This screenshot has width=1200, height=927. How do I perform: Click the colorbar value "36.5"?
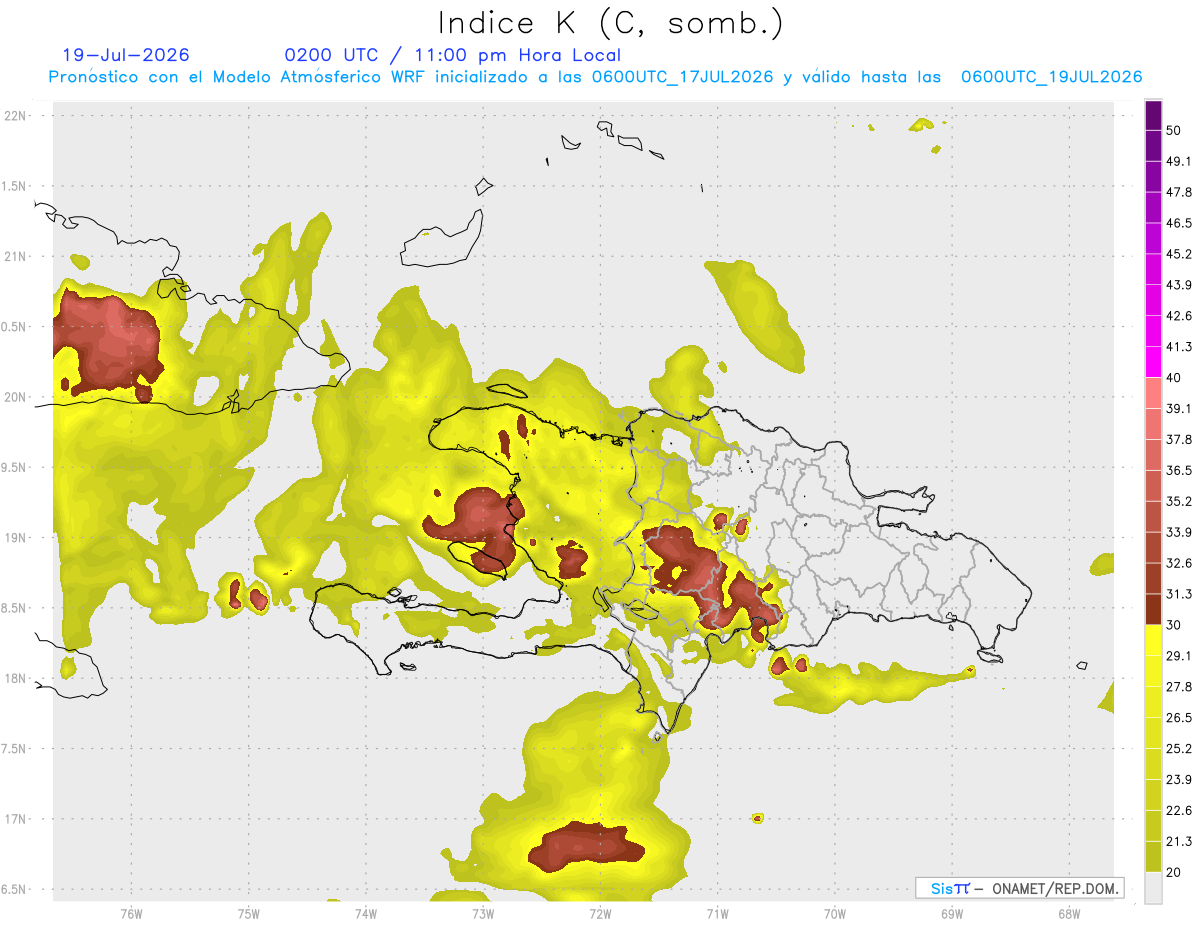[1179, 470]
